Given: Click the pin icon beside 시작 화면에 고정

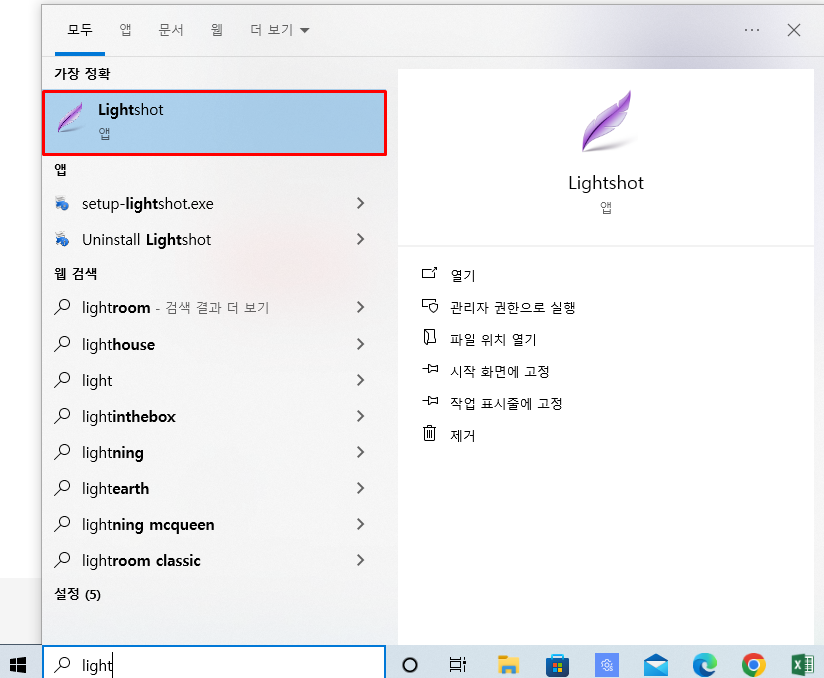Looking at the screenshot, I should [x=430, y=369].
